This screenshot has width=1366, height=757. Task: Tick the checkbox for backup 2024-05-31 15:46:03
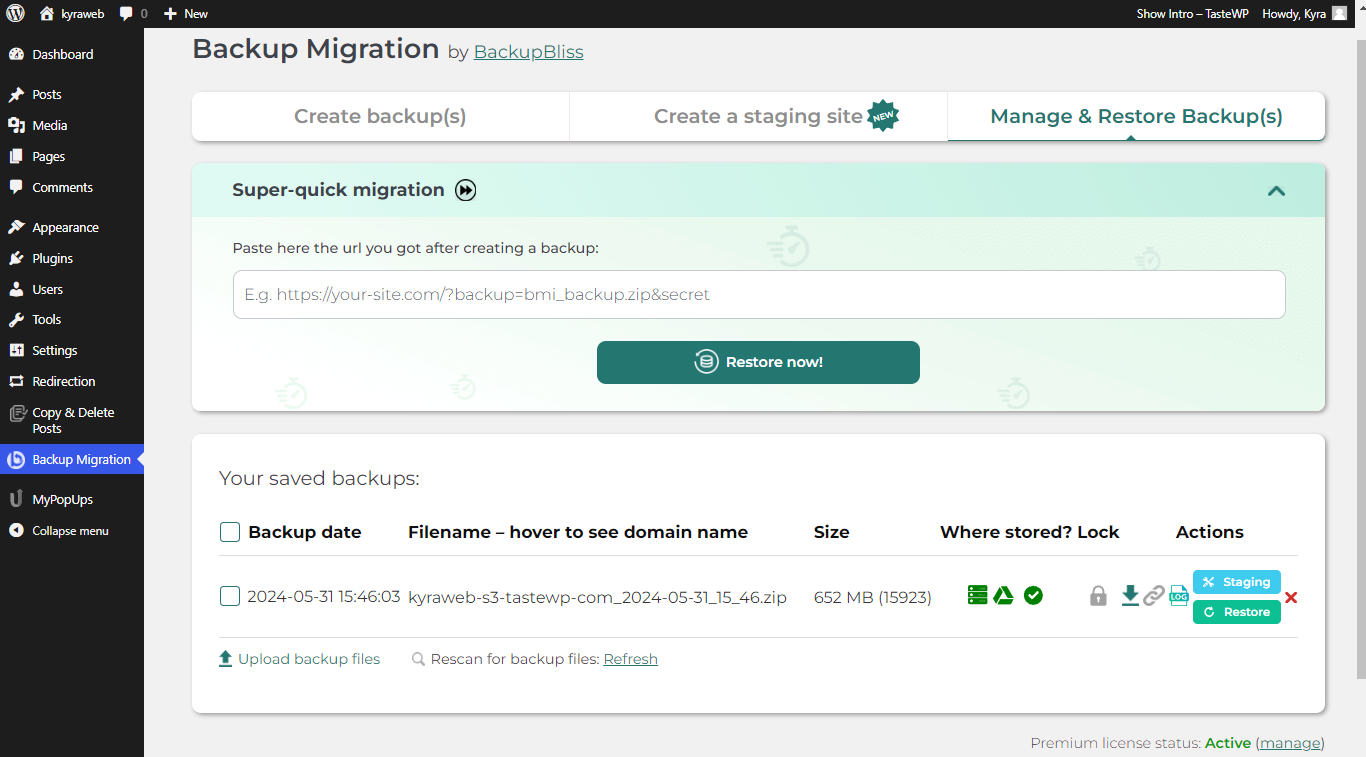[x=229, y=596]
